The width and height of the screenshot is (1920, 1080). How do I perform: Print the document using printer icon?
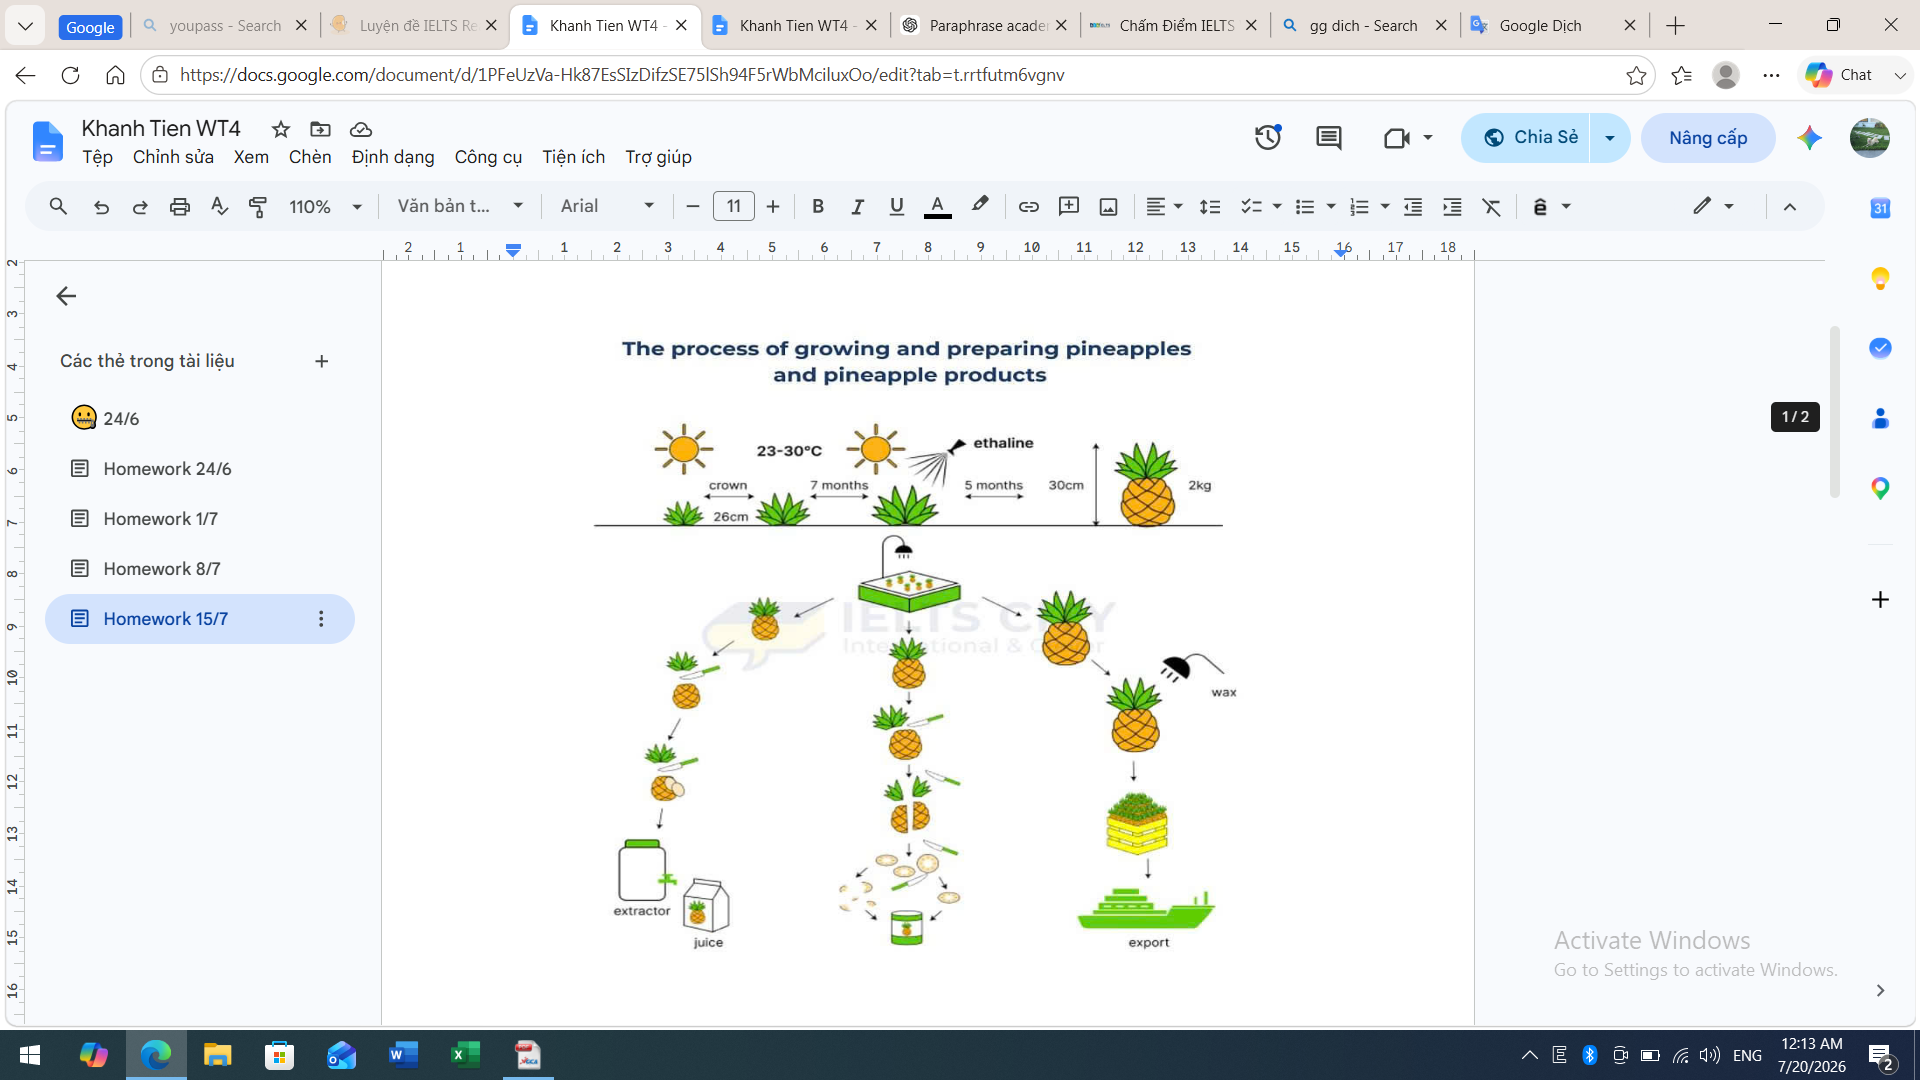click(x=180, y=206)
